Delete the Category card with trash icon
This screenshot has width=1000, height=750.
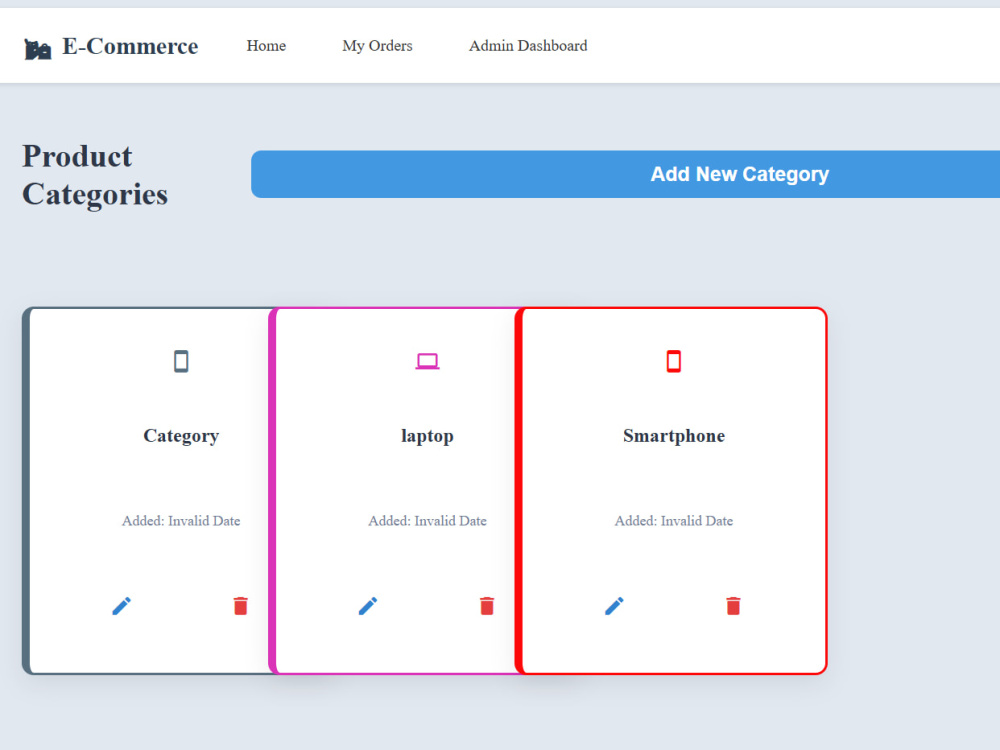(240, 606)
